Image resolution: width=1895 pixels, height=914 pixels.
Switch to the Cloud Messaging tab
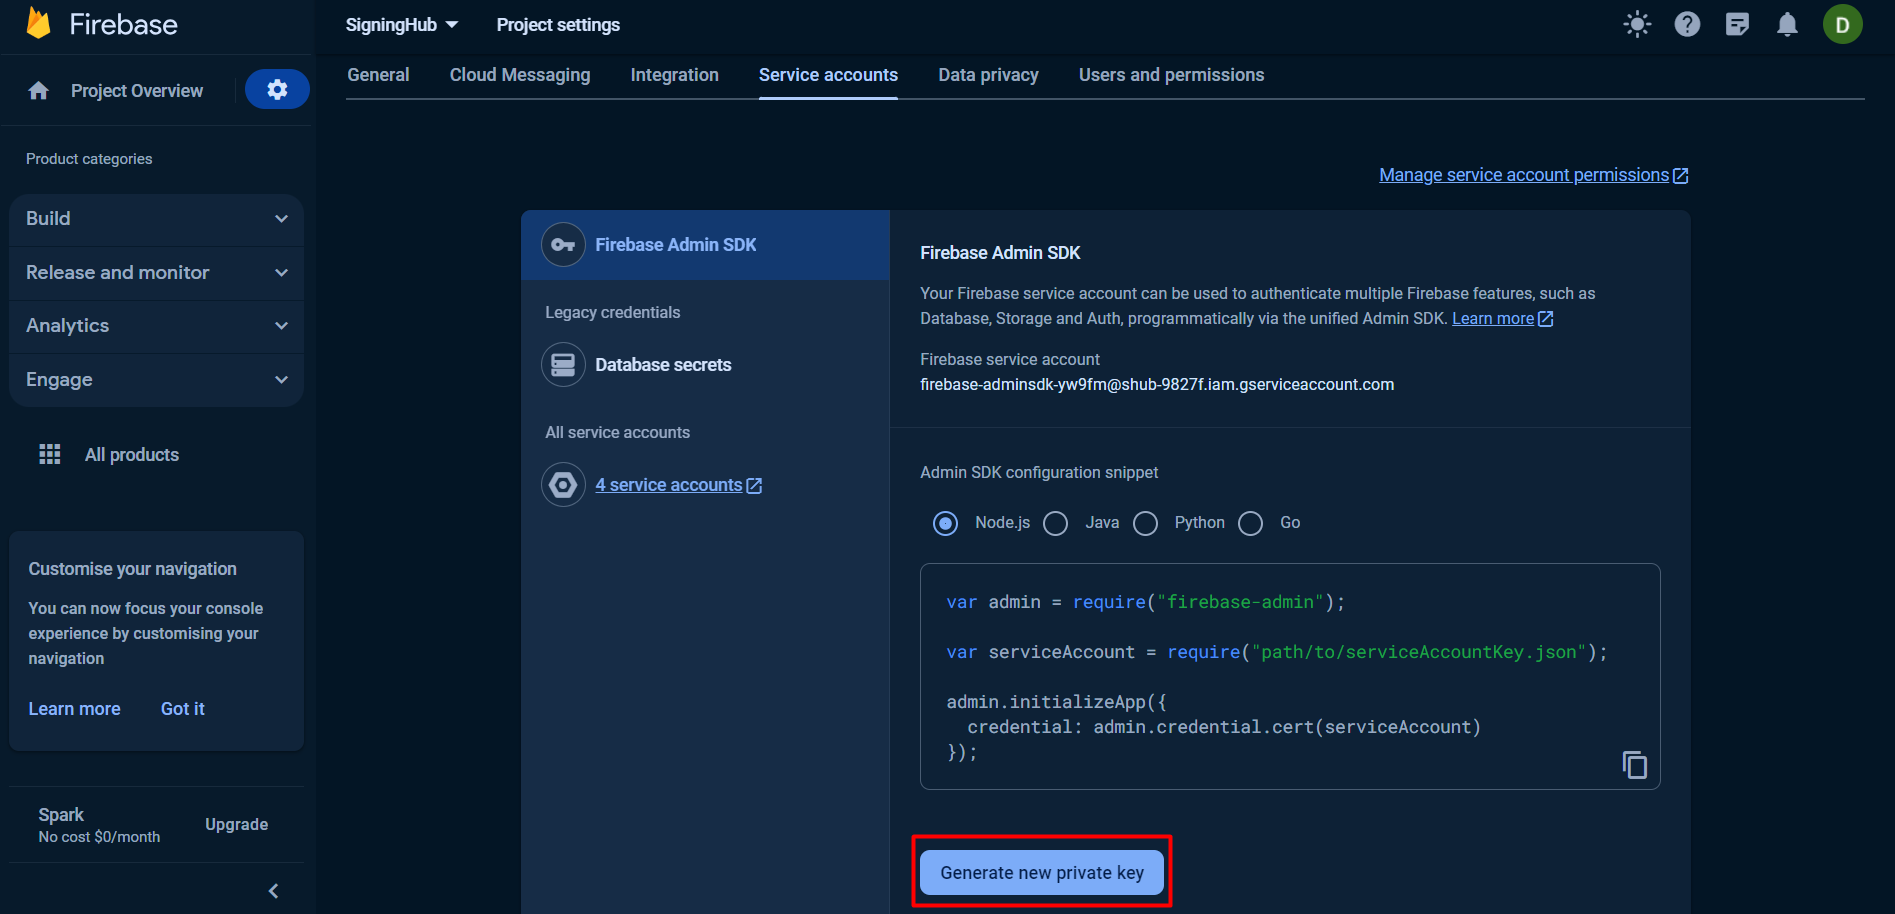tap(520, 75)
